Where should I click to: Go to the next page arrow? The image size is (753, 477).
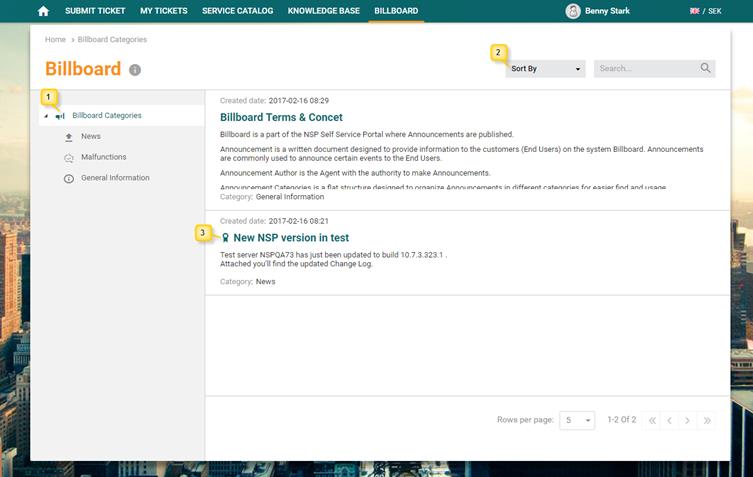pyautogui.click(x=687, y=421)
